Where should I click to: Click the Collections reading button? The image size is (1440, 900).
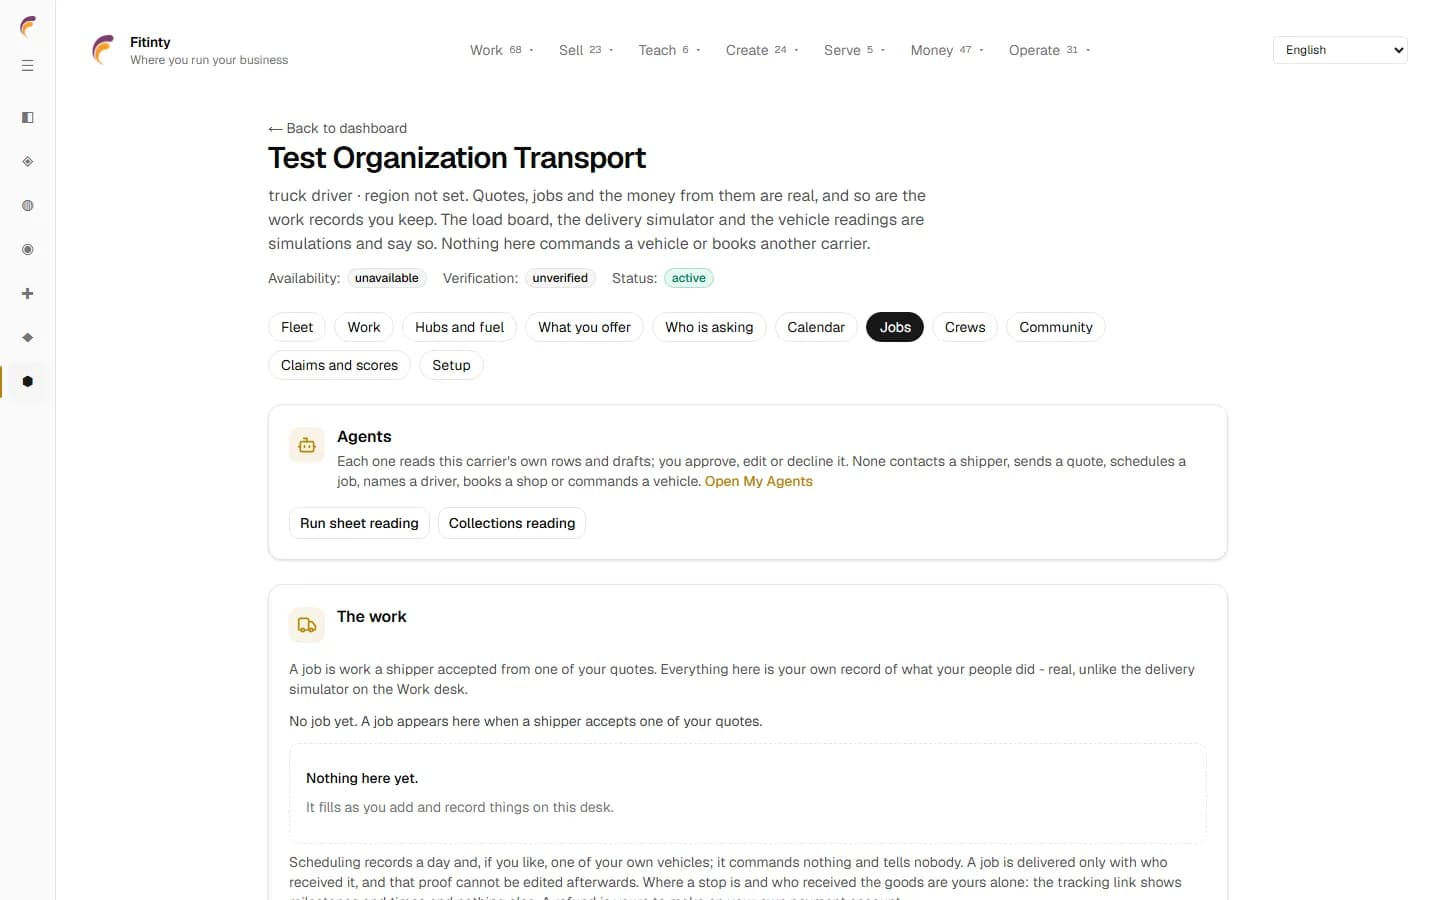tap(512, 523)
